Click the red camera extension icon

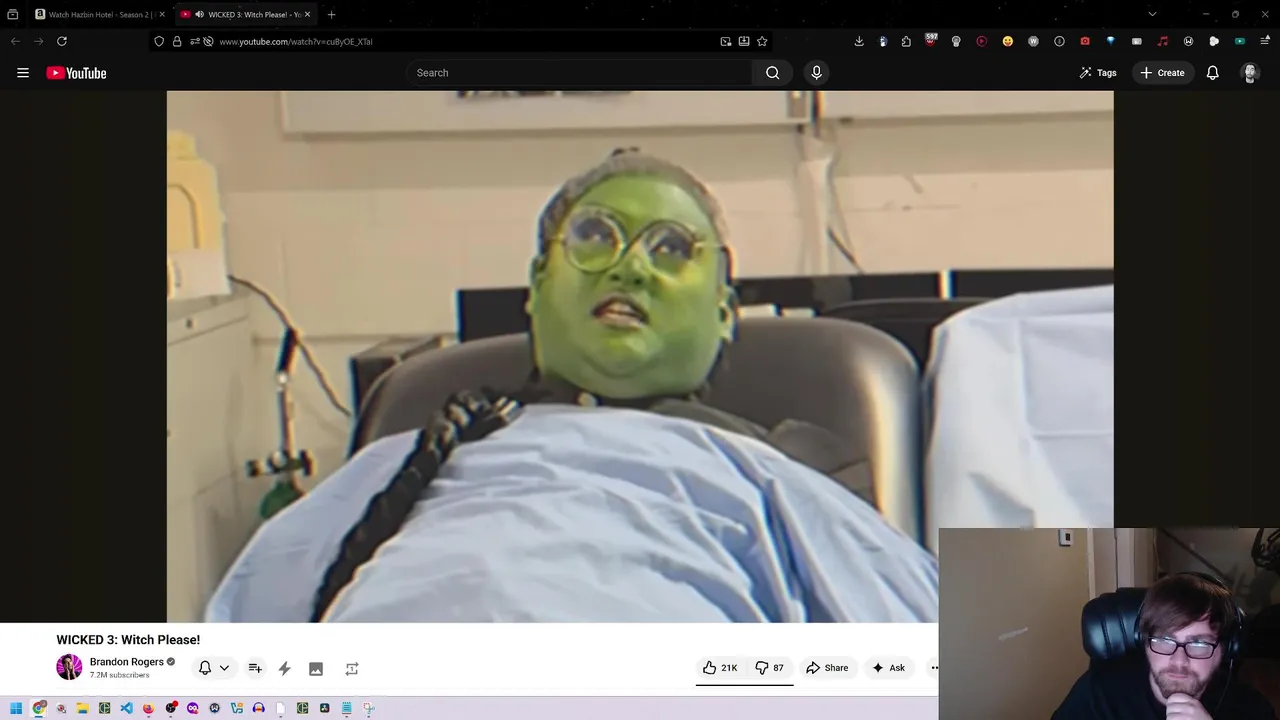point(1085,41)
